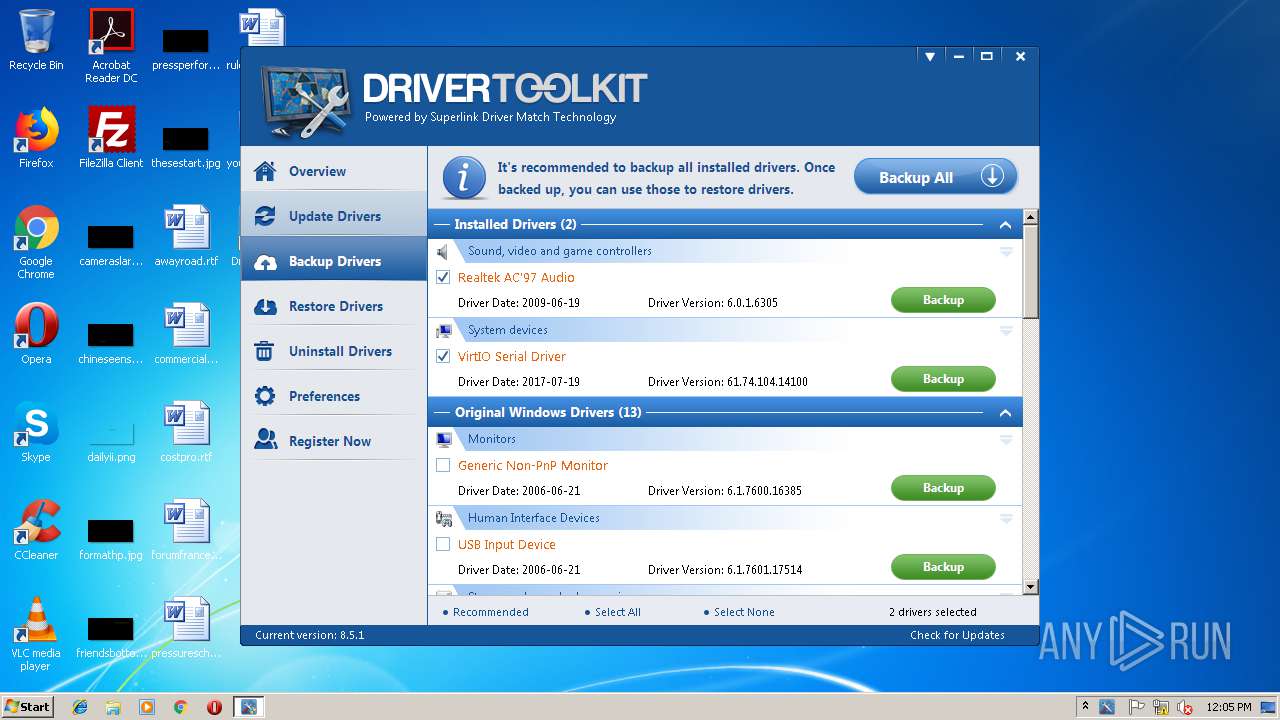The image size is (1280, 720).
Task: Backup the Generic Non-PnP Monitor driver
Action: point(943,488)
